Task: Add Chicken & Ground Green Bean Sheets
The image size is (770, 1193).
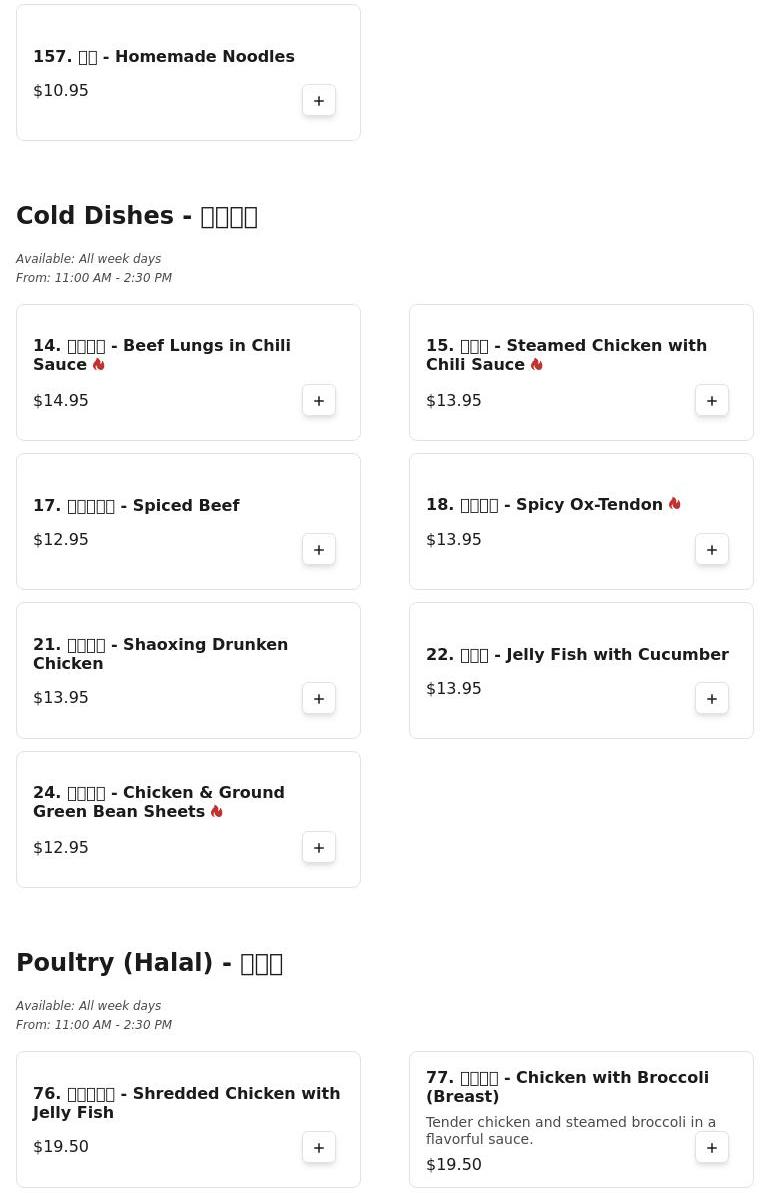Action: (x=319, y=848)
